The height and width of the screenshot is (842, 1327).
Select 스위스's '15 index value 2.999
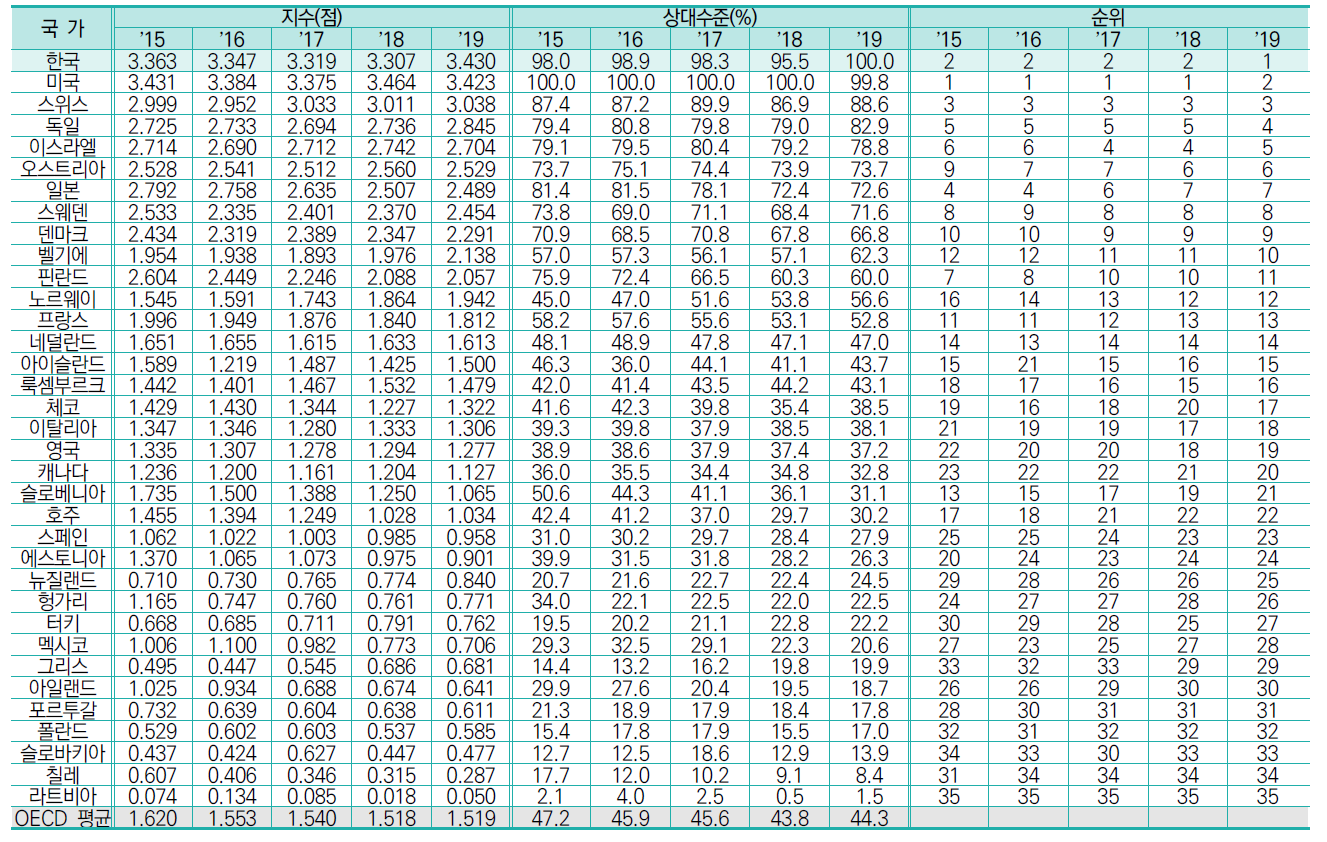point(151,102)
